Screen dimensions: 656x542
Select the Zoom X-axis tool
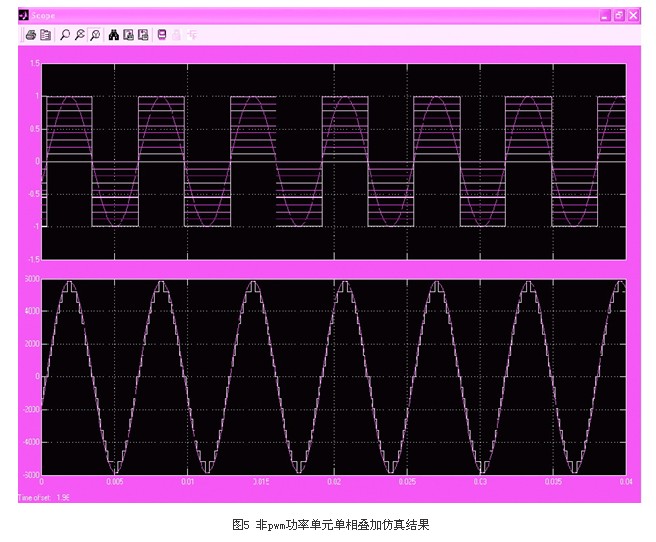coord(79,35)
